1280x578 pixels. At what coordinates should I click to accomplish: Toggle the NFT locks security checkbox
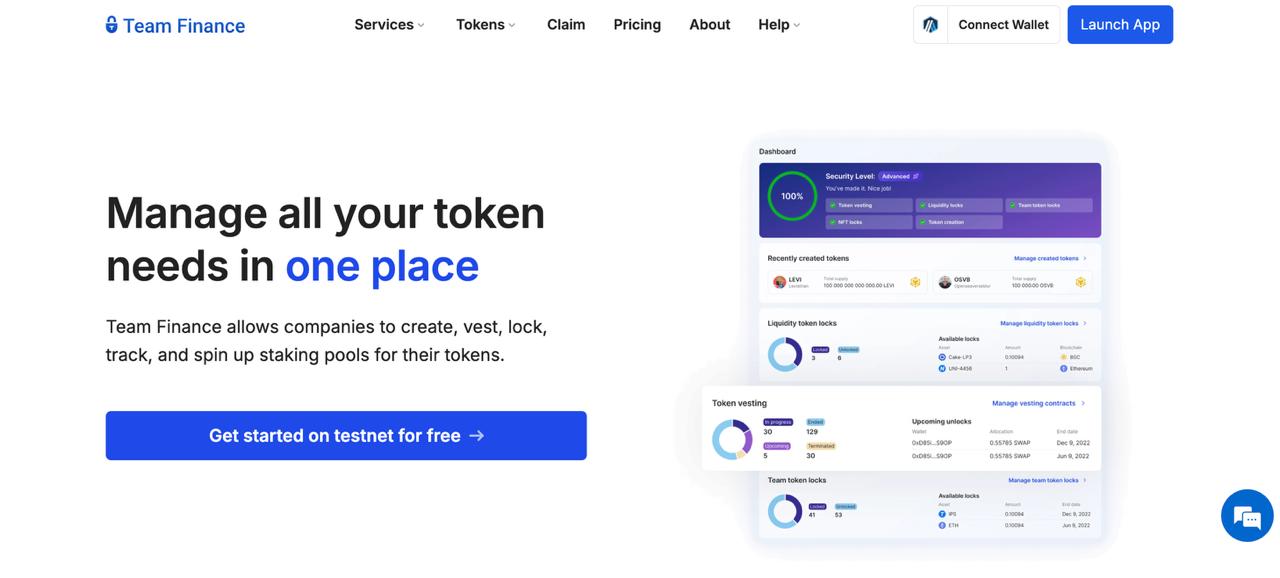pos(831,222)
